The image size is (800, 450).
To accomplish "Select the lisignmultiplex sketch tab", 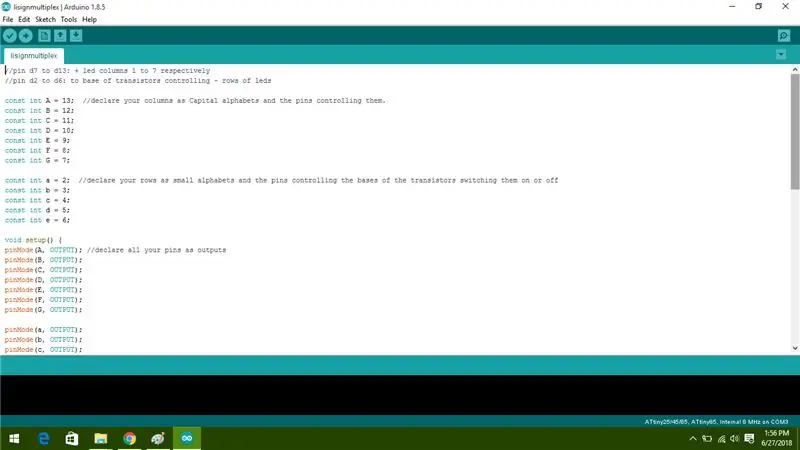I will [34, 56].
